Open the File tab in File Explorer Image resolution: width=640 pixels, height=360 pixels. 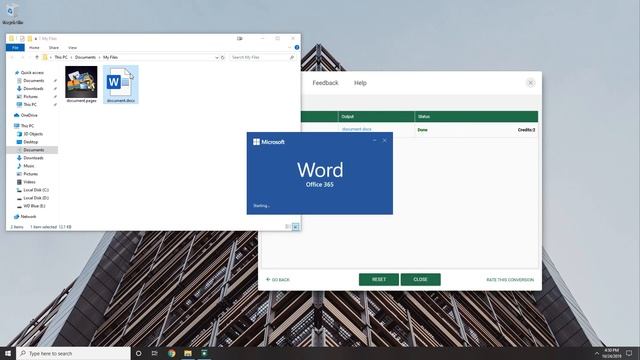(x=15, y=48)
